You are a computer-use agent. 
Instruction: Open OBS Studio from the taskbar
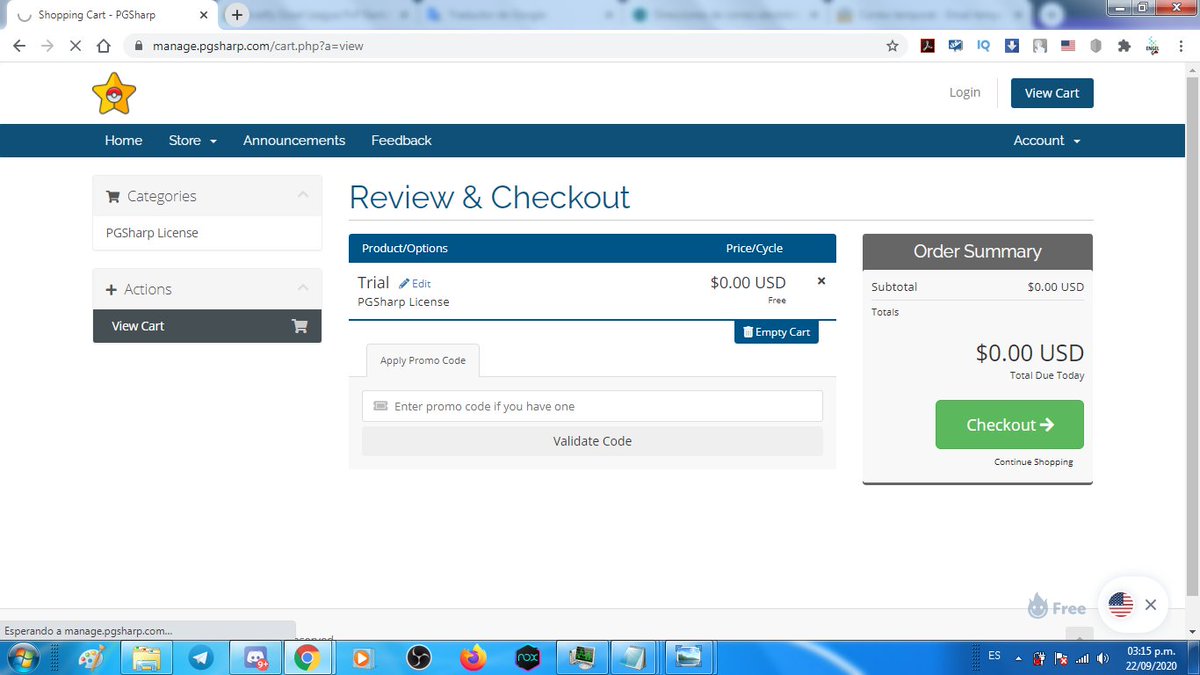[419, 657]
